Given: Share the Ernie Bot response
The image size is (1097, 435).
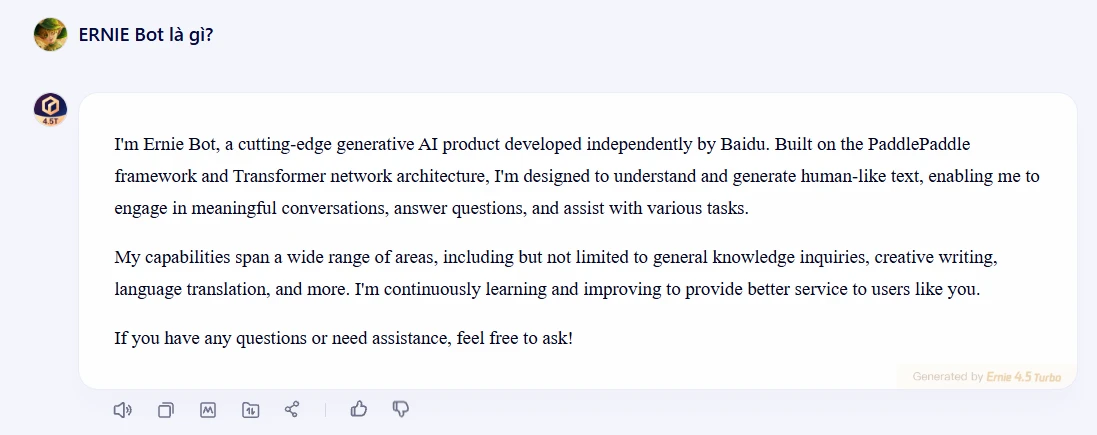Looking at the screenshot, I should (292, 409).
